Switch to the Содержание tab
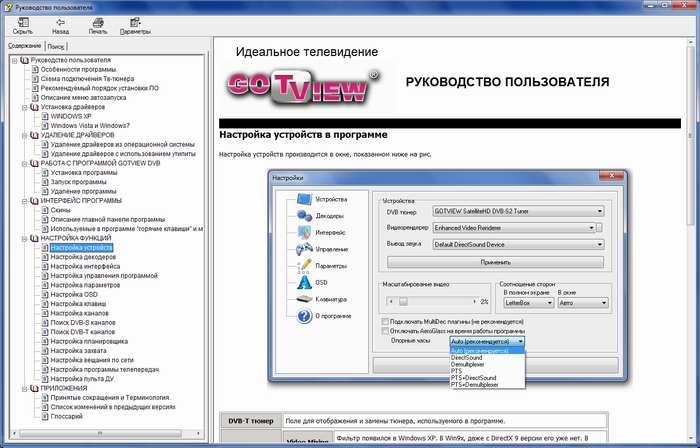Image resolution: width=700 pixels, height=448 pixels. point(25,46)
